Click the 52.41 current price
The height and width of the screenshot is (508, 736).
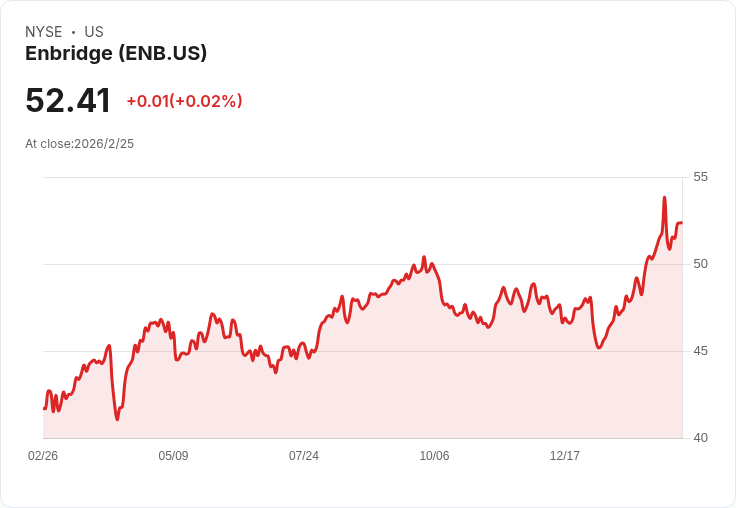click(x=68, y=101)
